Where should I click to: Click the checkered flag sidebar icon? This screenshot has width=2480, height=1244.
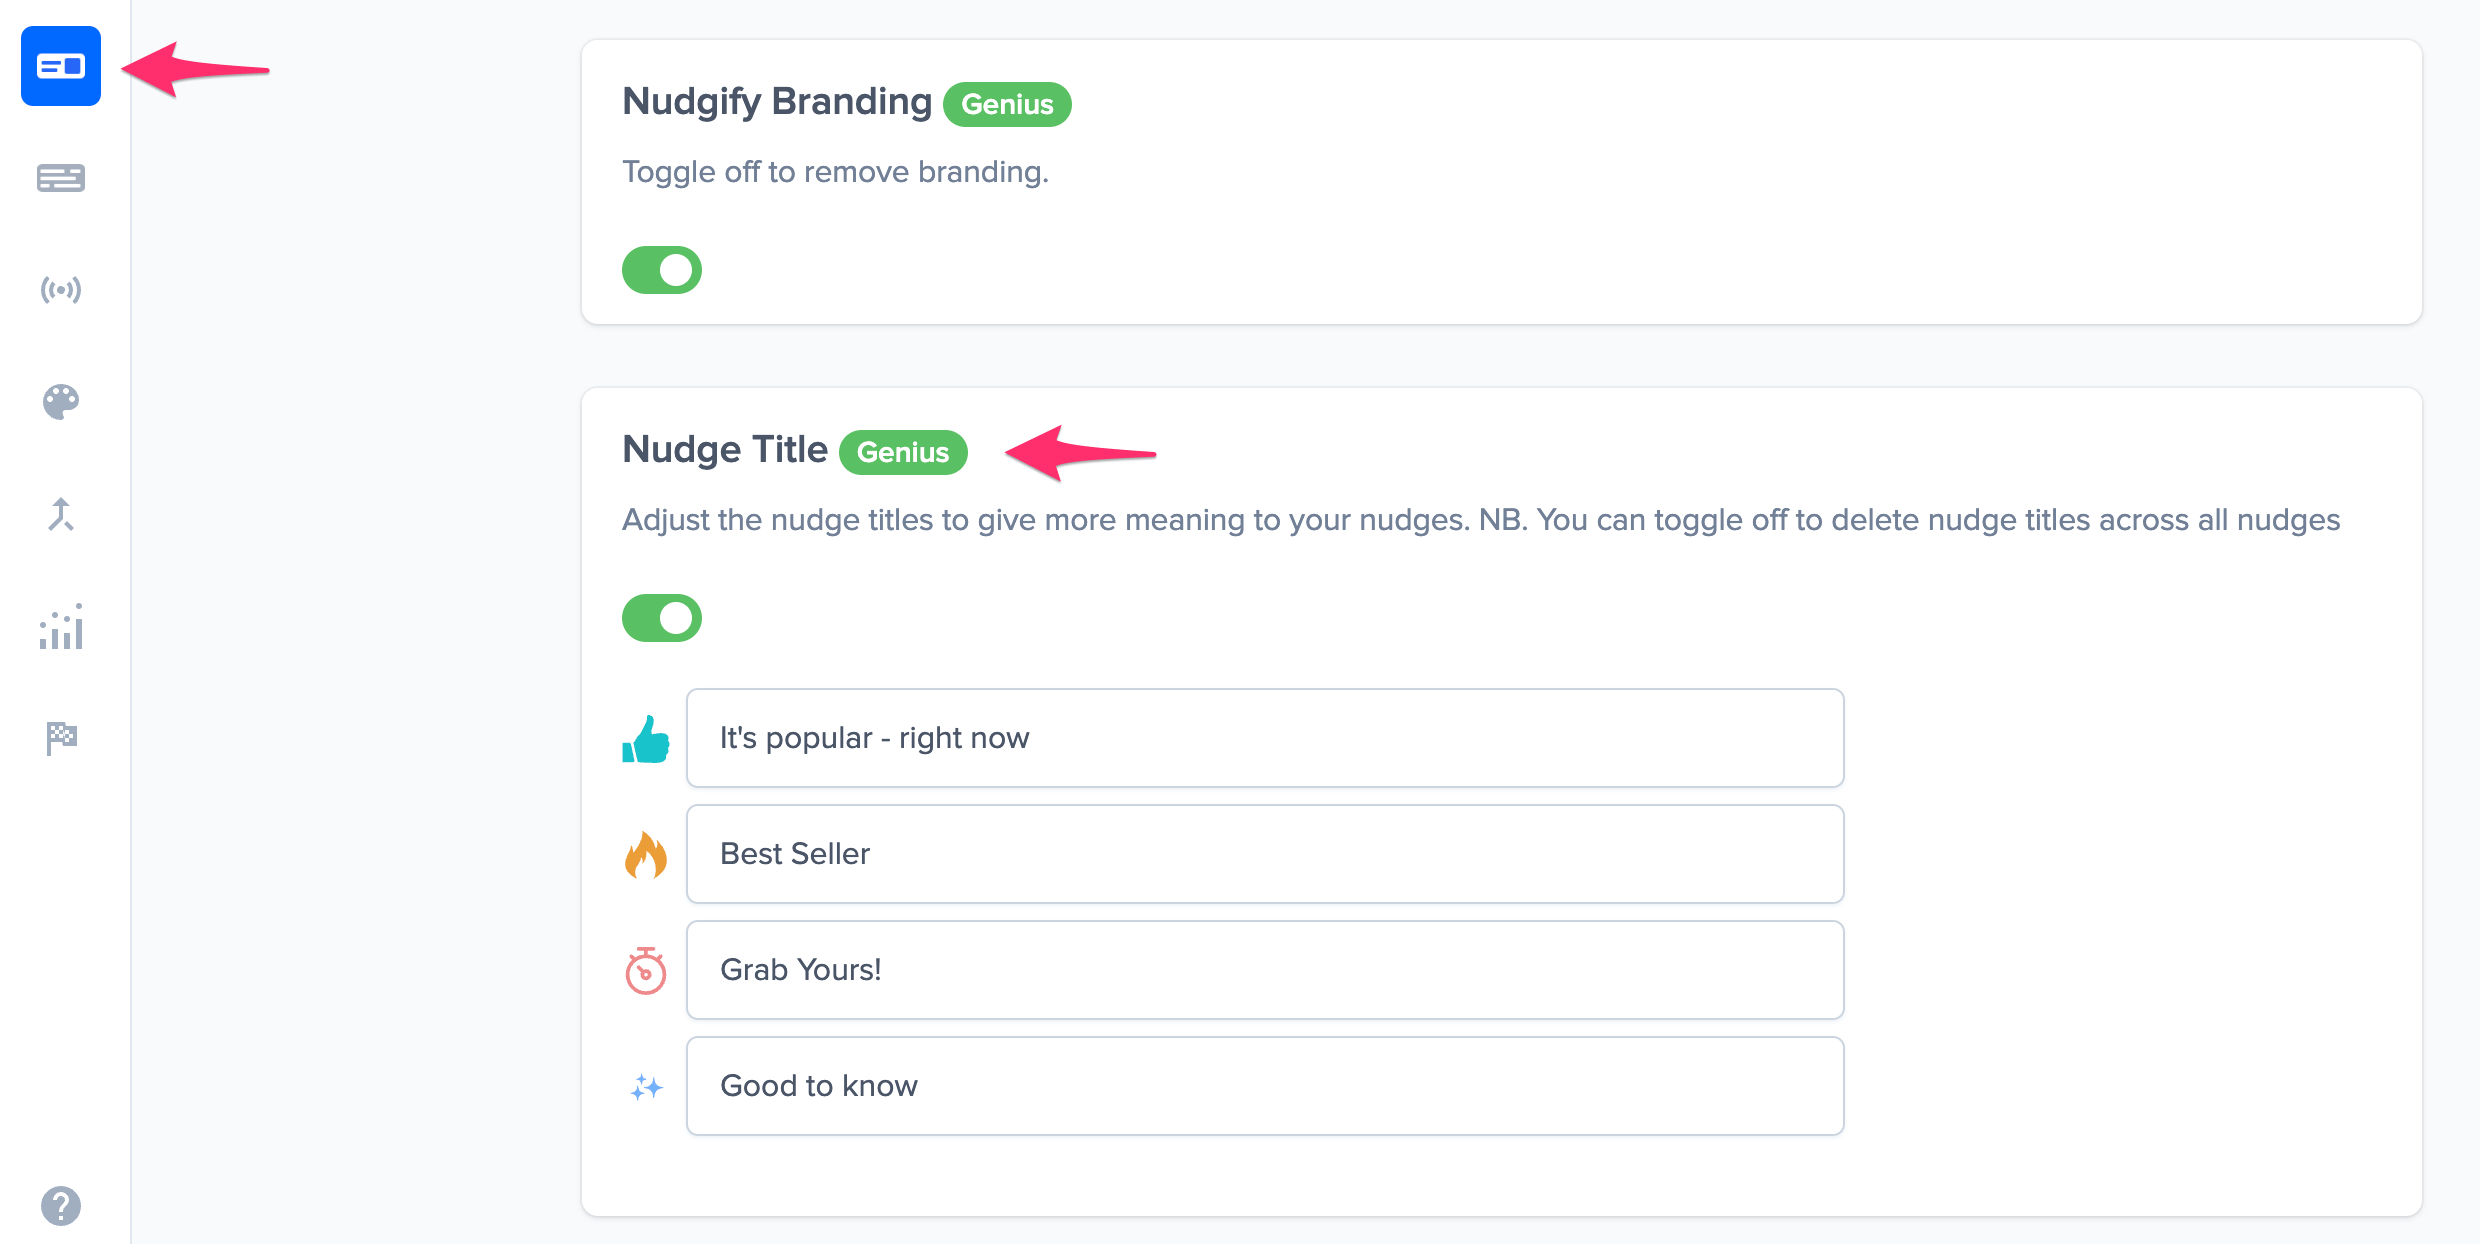pyautogui.click(x=61, y=738)
